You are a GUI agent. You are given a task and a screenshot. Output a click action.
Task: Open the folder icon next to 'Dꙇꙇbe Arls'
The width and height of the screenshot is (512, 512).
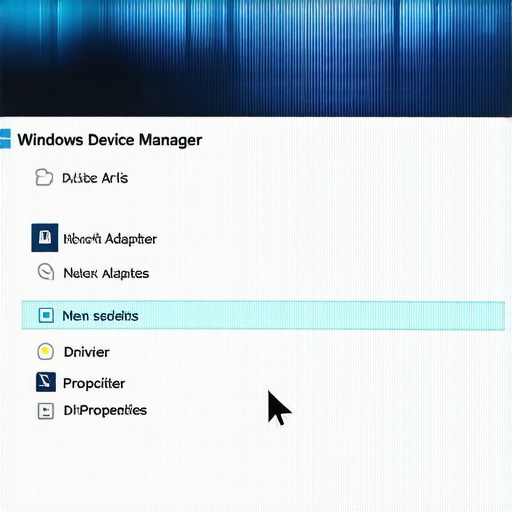pos(44,177)
